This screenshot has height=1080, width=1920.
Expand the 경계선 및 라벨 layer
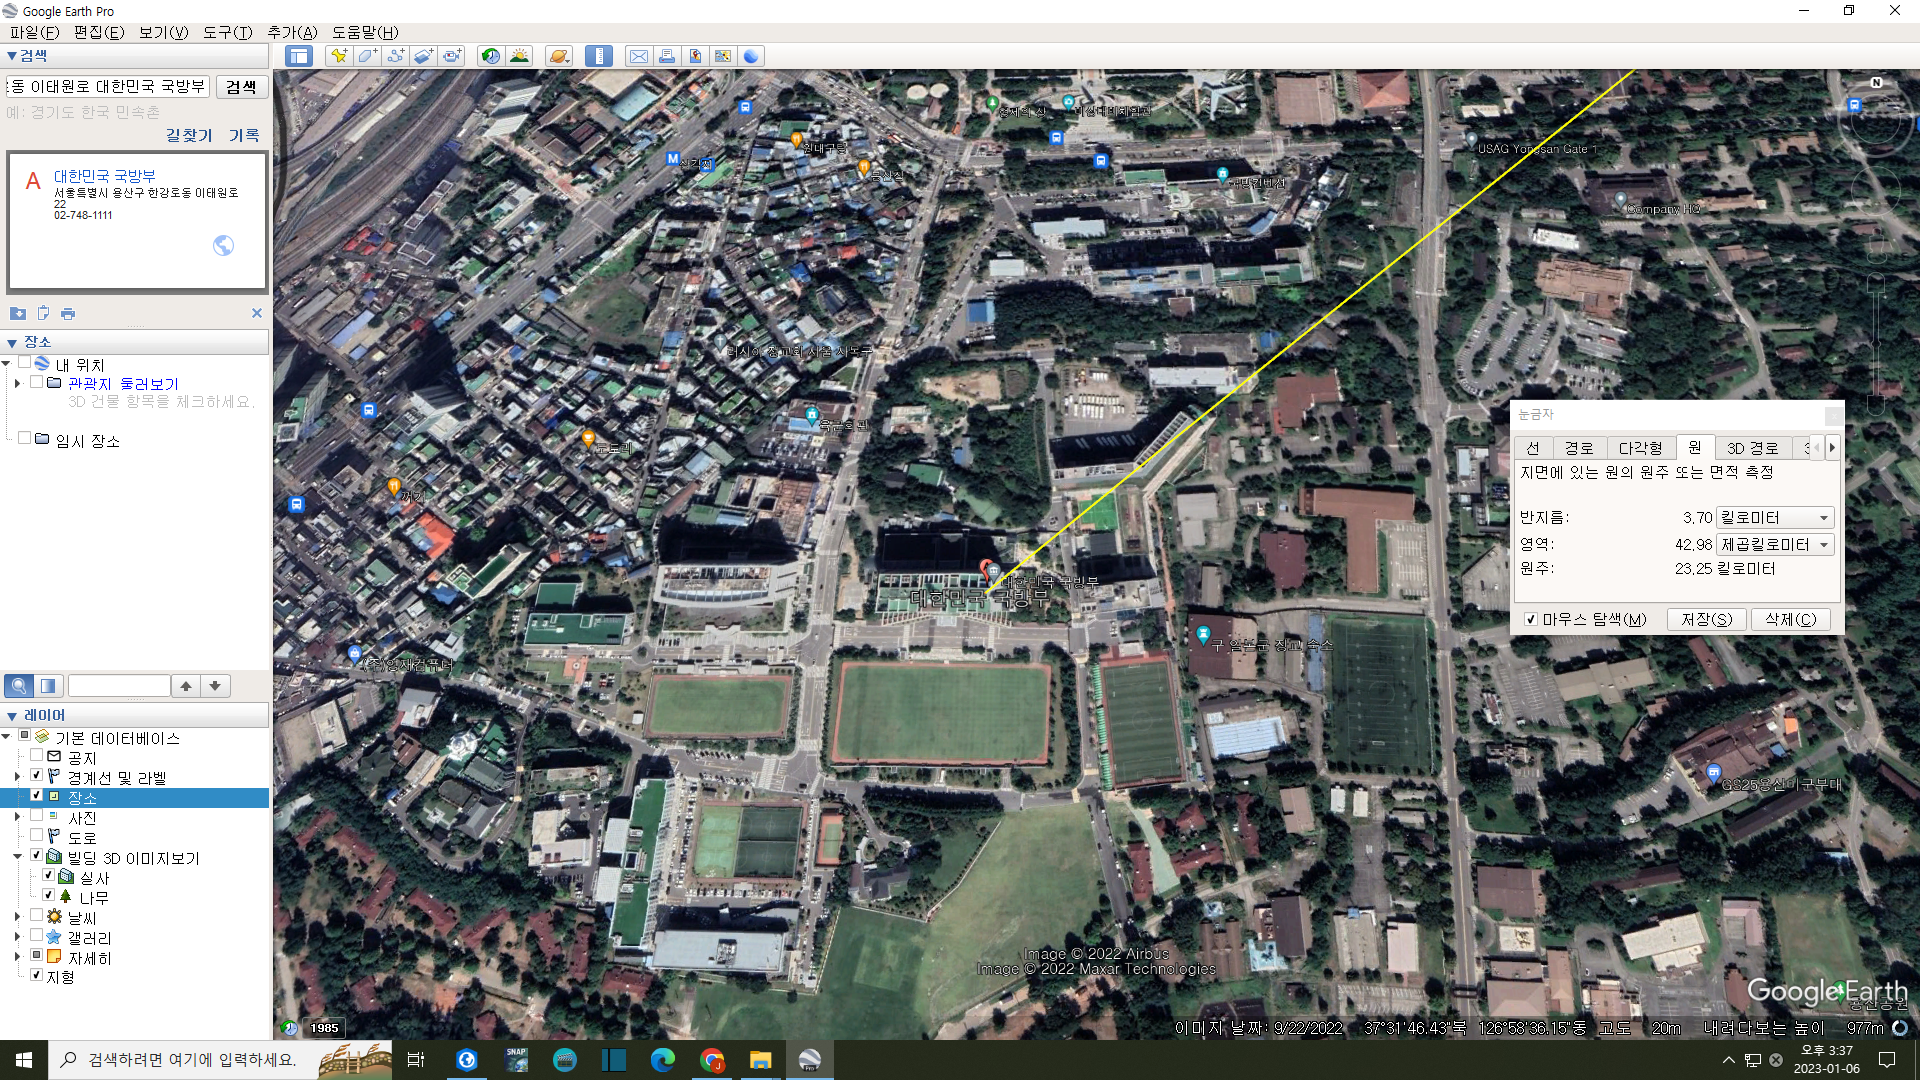tap(17, 777)
